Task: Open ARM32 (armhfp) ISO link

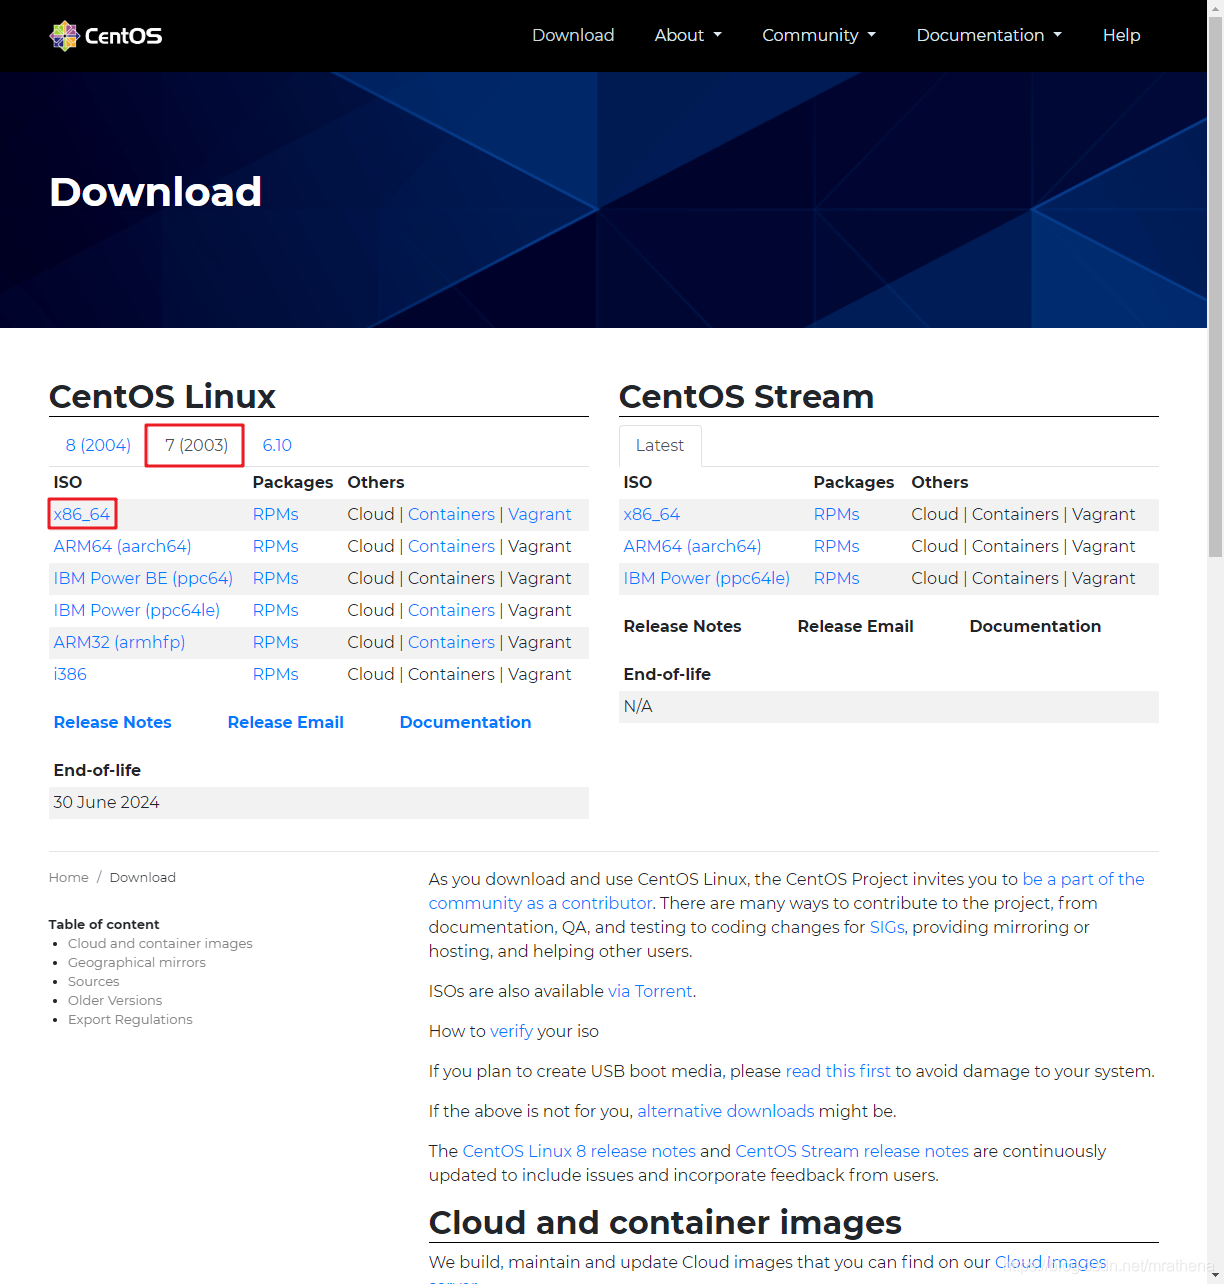Action: coord(119,642)
